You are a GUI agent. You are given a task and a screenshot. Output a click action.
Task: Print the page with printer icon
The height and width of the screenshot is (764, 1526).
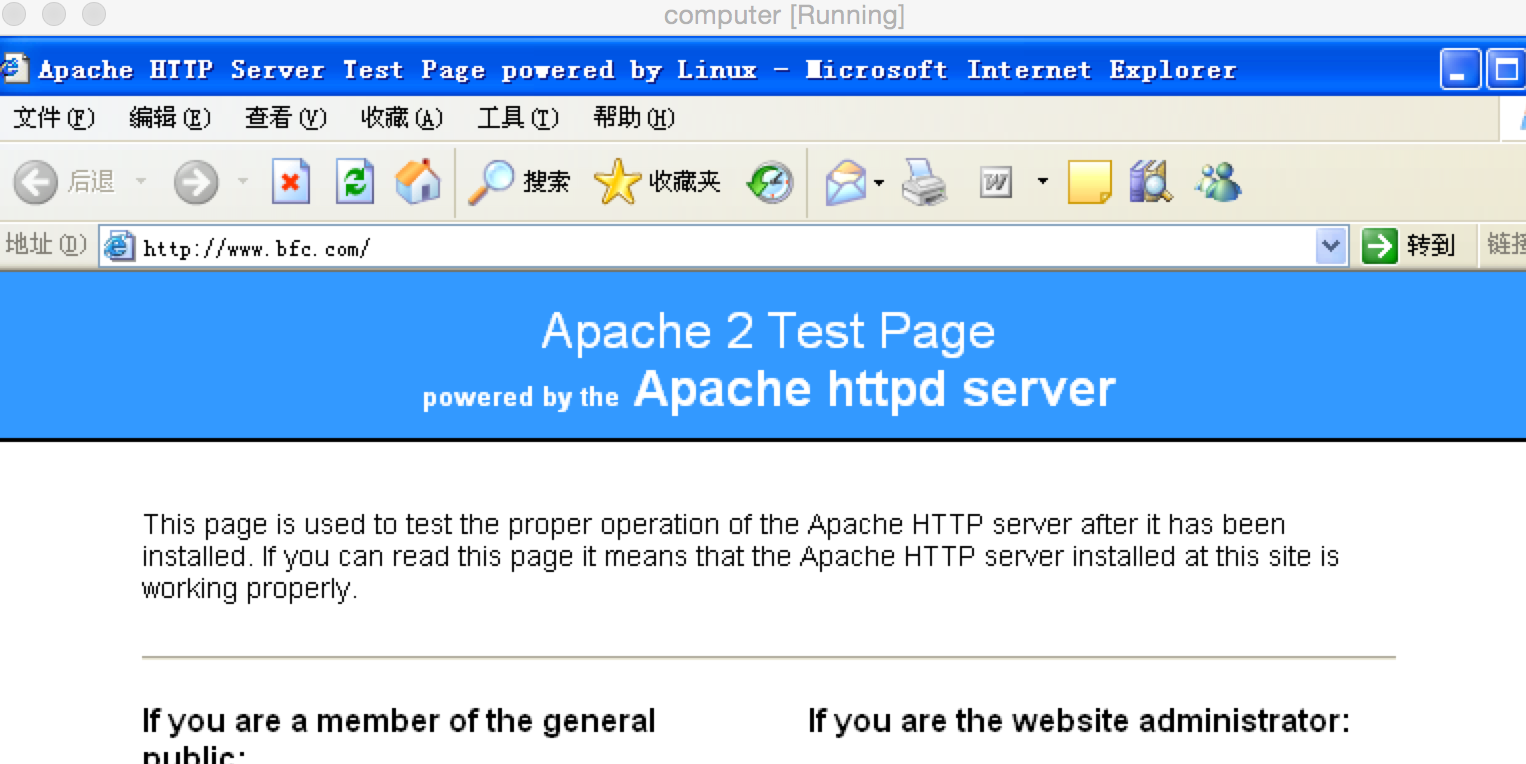925,182
